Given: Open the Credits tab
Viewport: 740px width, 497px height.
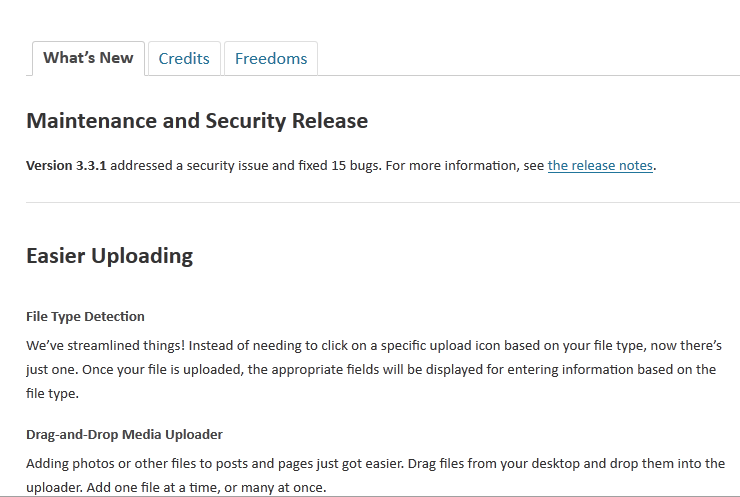Looking at the screenshot, I should (x=184, y=58).
